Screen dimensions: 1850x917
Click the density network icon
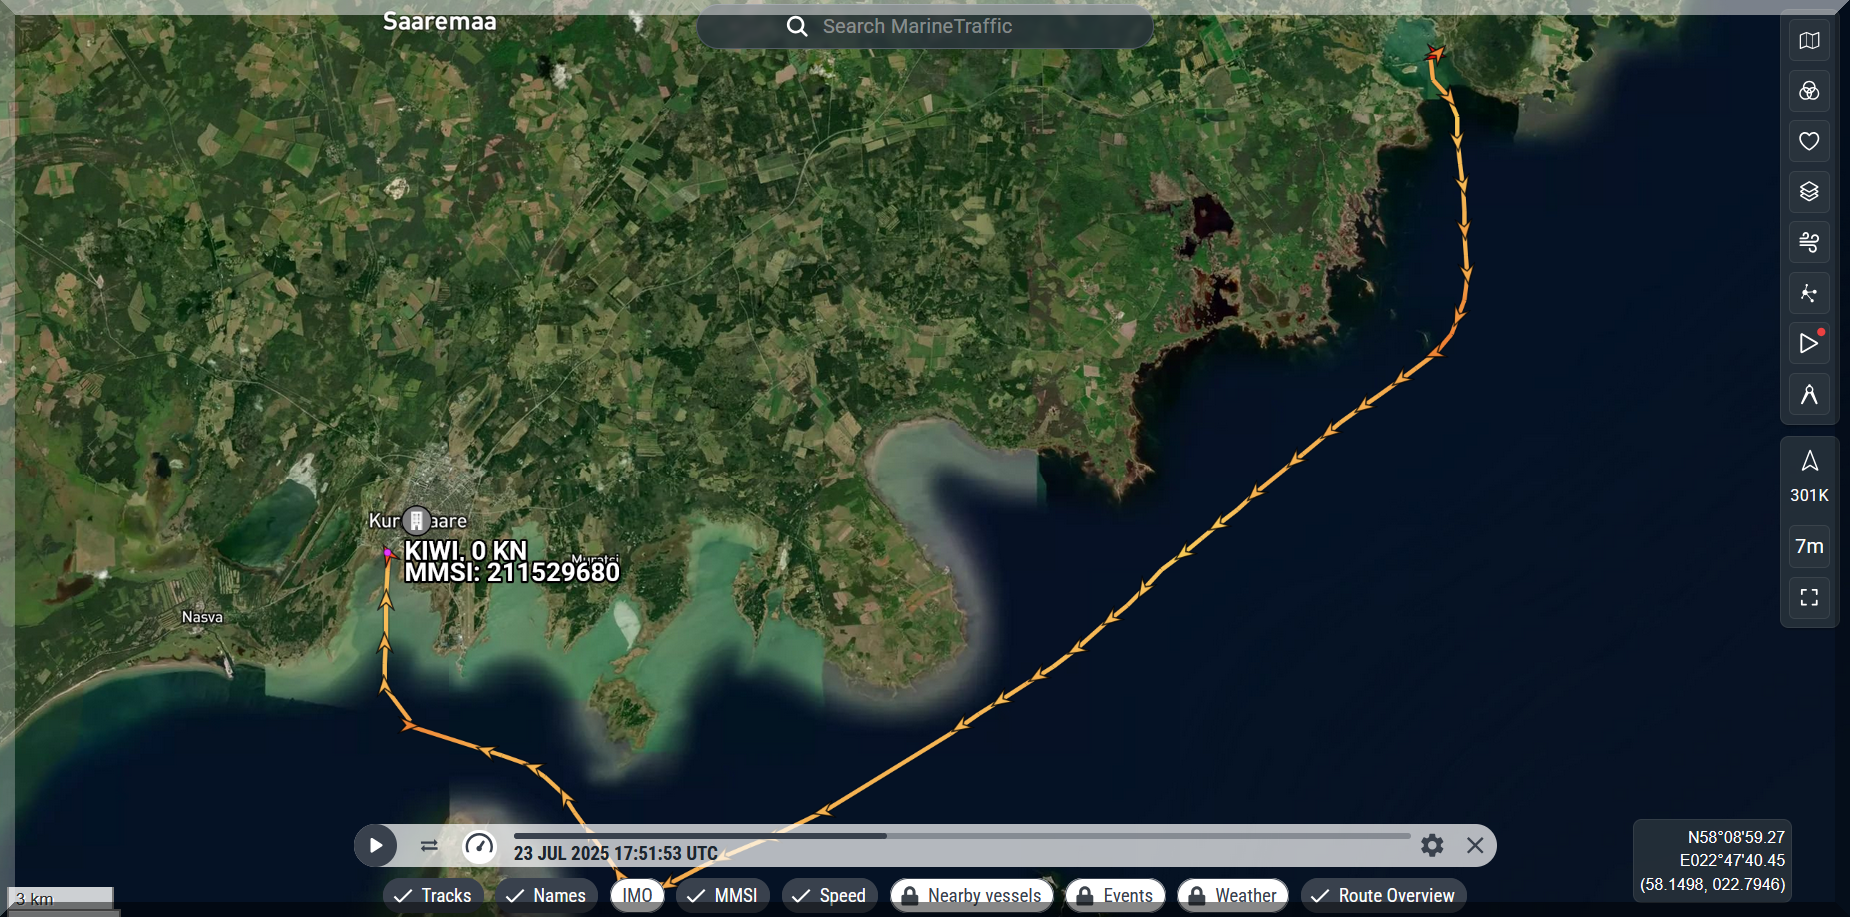pyautogui.click(x=1809, y=293)
